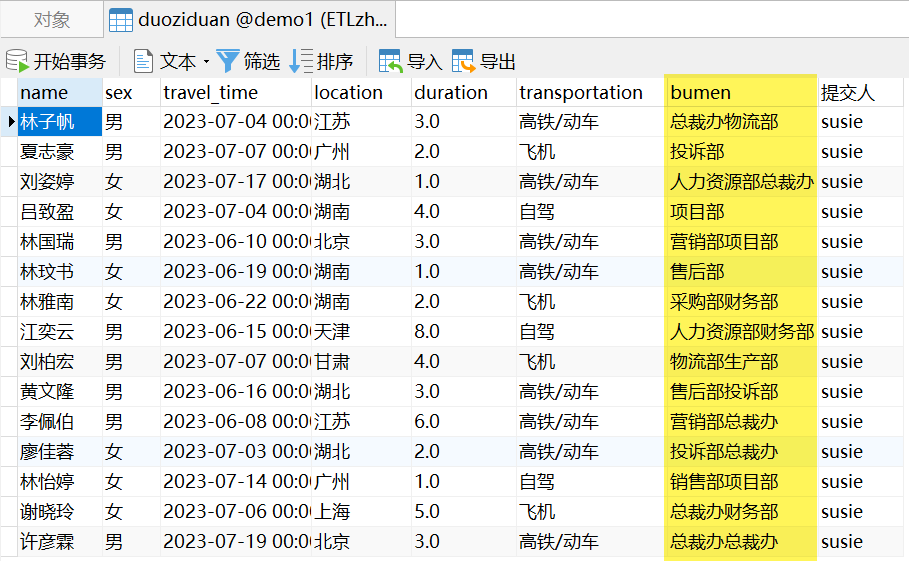The image size is (909, 561).
Task: Select the name cell 夏志豪
Action: [x=48, y=152]
